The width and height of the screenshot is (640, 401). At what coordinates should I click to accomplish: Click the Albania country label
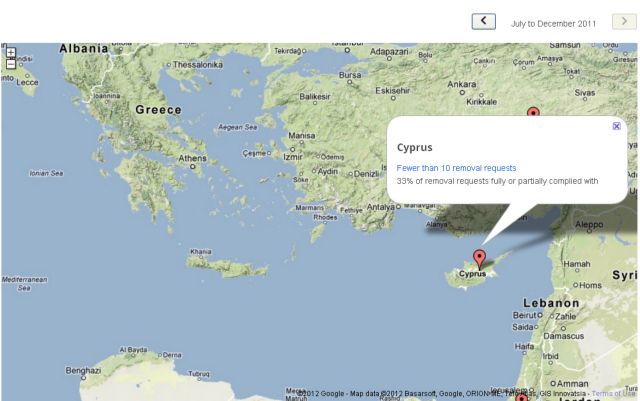(84, 49)
